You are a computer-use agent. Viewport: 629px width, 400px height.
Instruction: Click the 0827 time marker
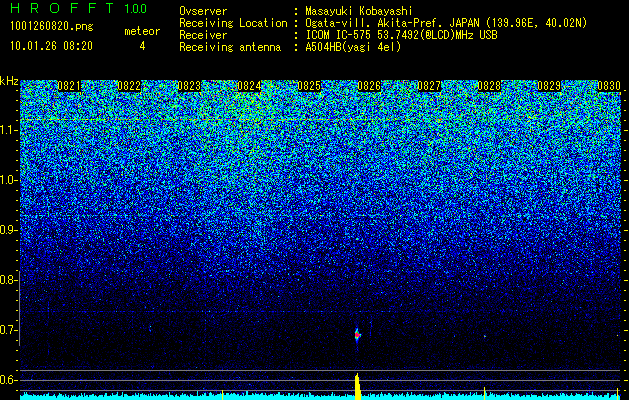pos(429,86)
